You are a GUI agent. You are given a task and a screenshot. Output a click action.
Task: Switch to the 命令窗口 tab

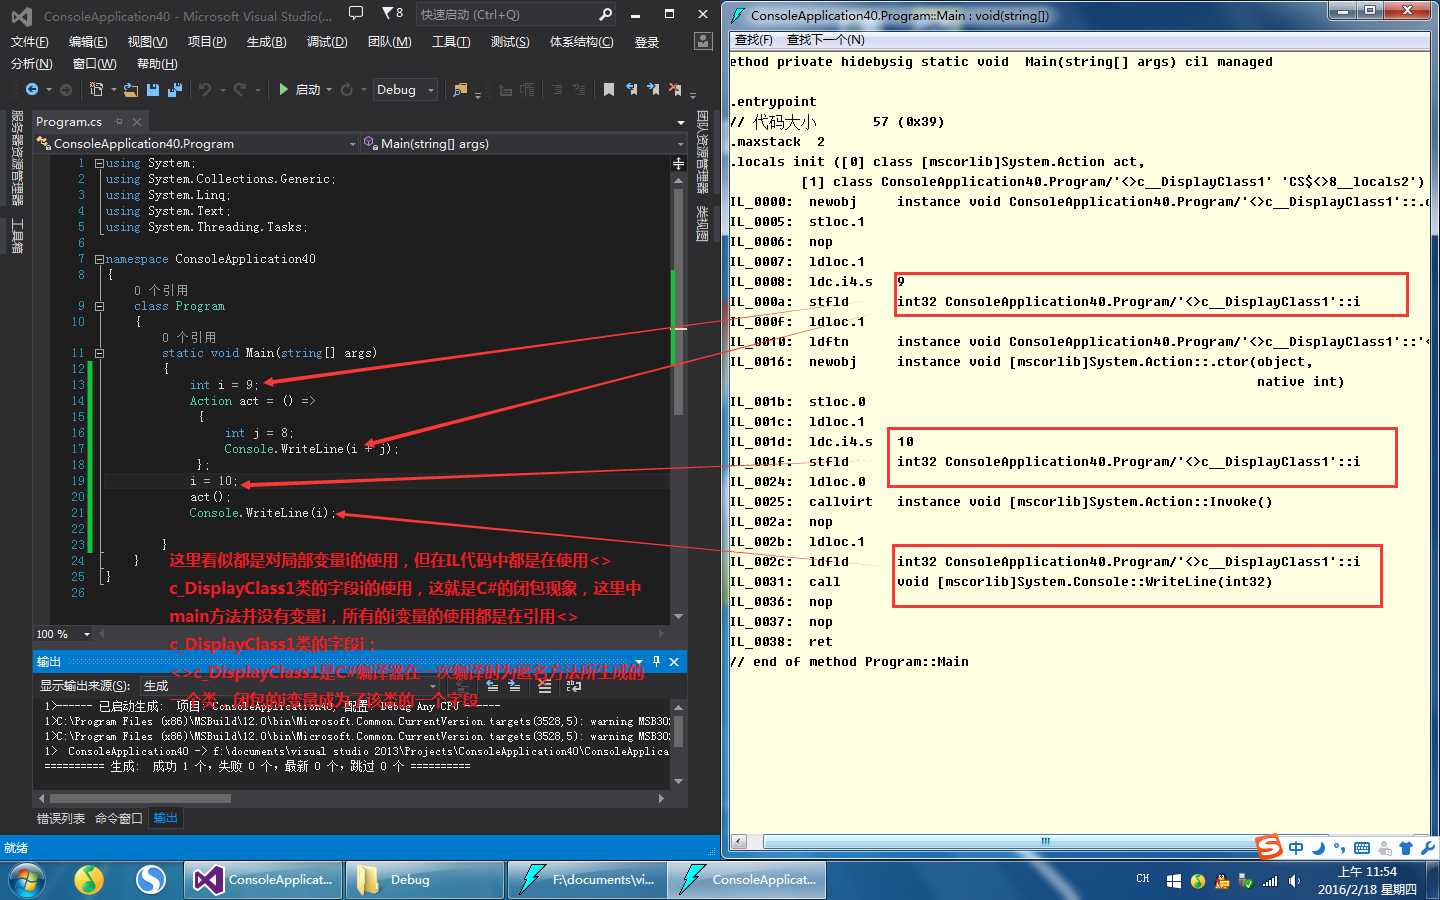pyautogui.click(x=119, y=818)
